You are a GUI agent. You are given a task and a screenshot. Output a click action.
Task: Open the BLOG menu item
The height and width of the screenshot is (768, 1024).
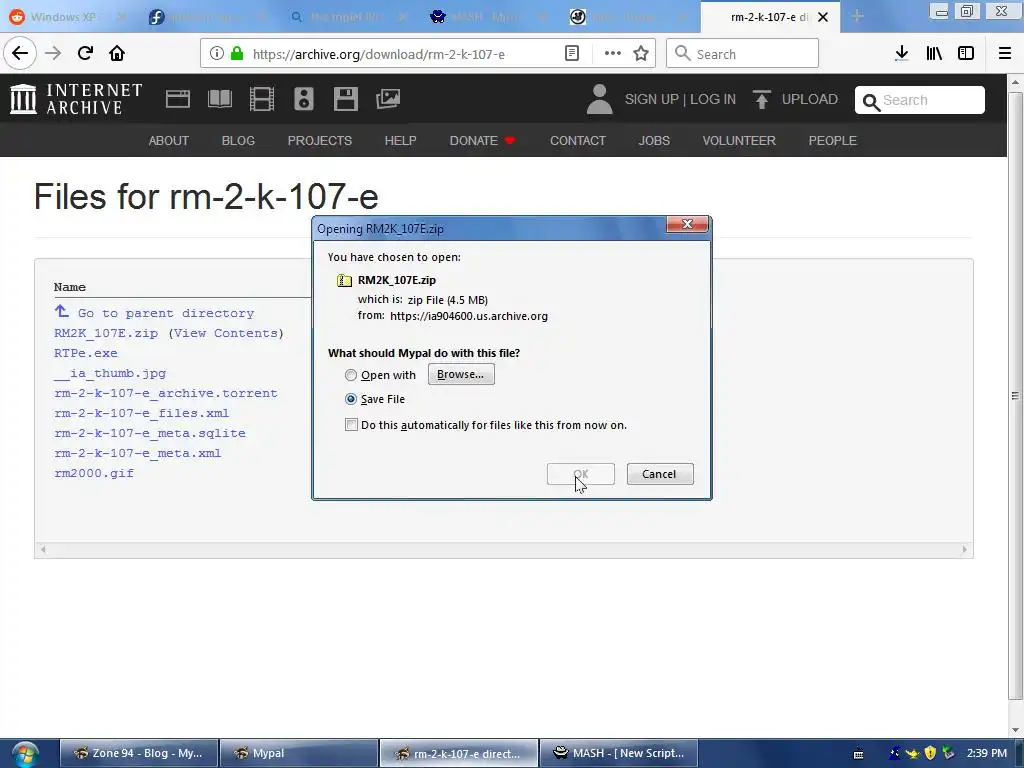(238, 140)
